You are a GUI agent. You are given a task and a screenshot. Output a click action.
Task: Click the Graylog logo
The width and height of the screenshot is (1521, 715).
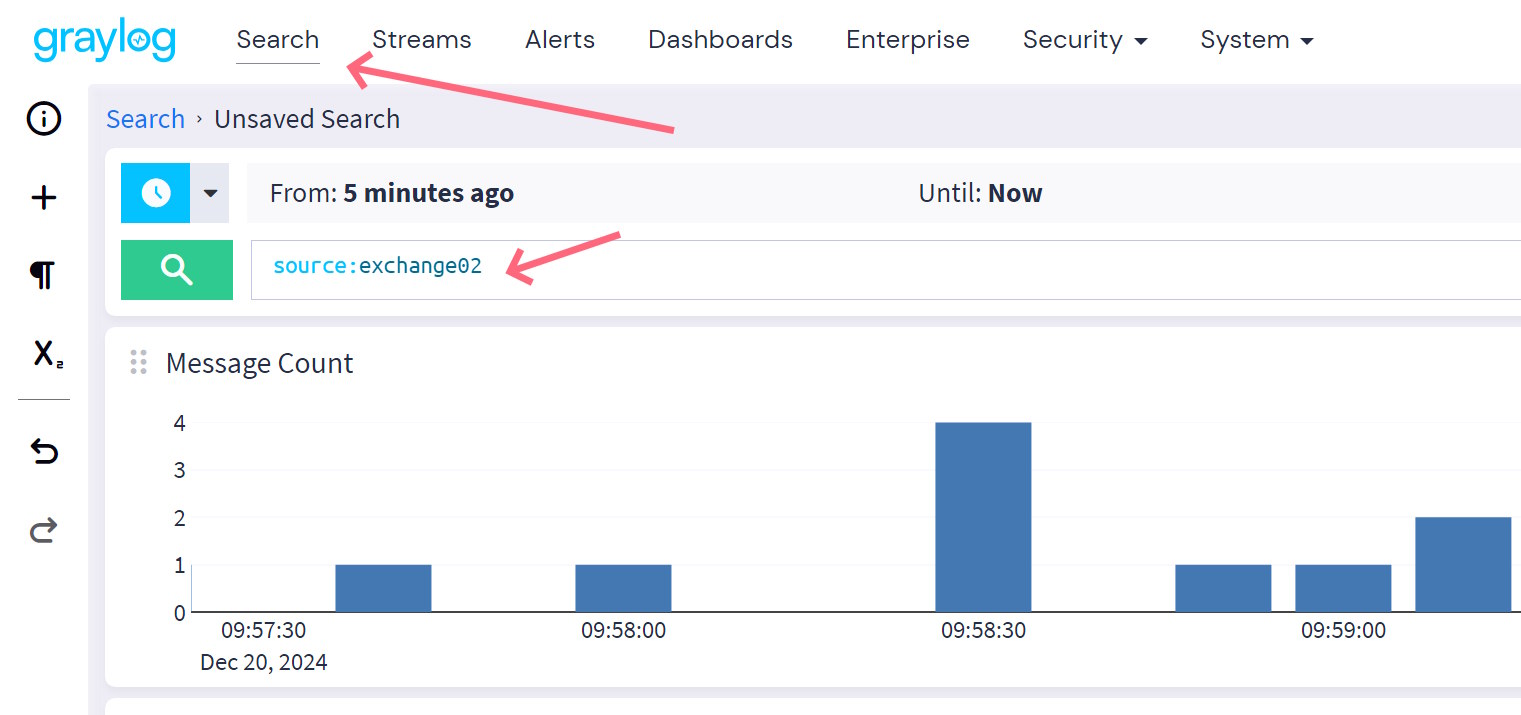pyautogui.click(x=104, y=40)
